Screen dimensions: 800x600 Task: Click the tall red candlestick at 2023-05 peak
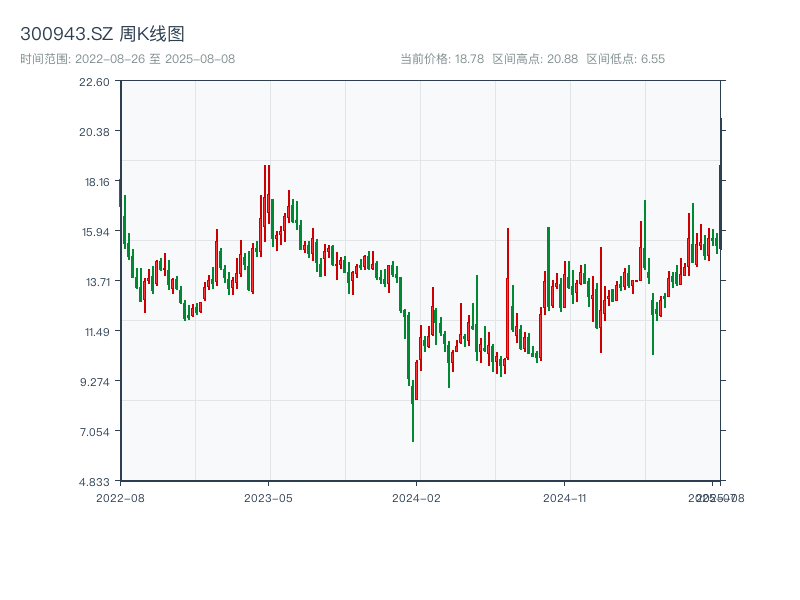265,200
